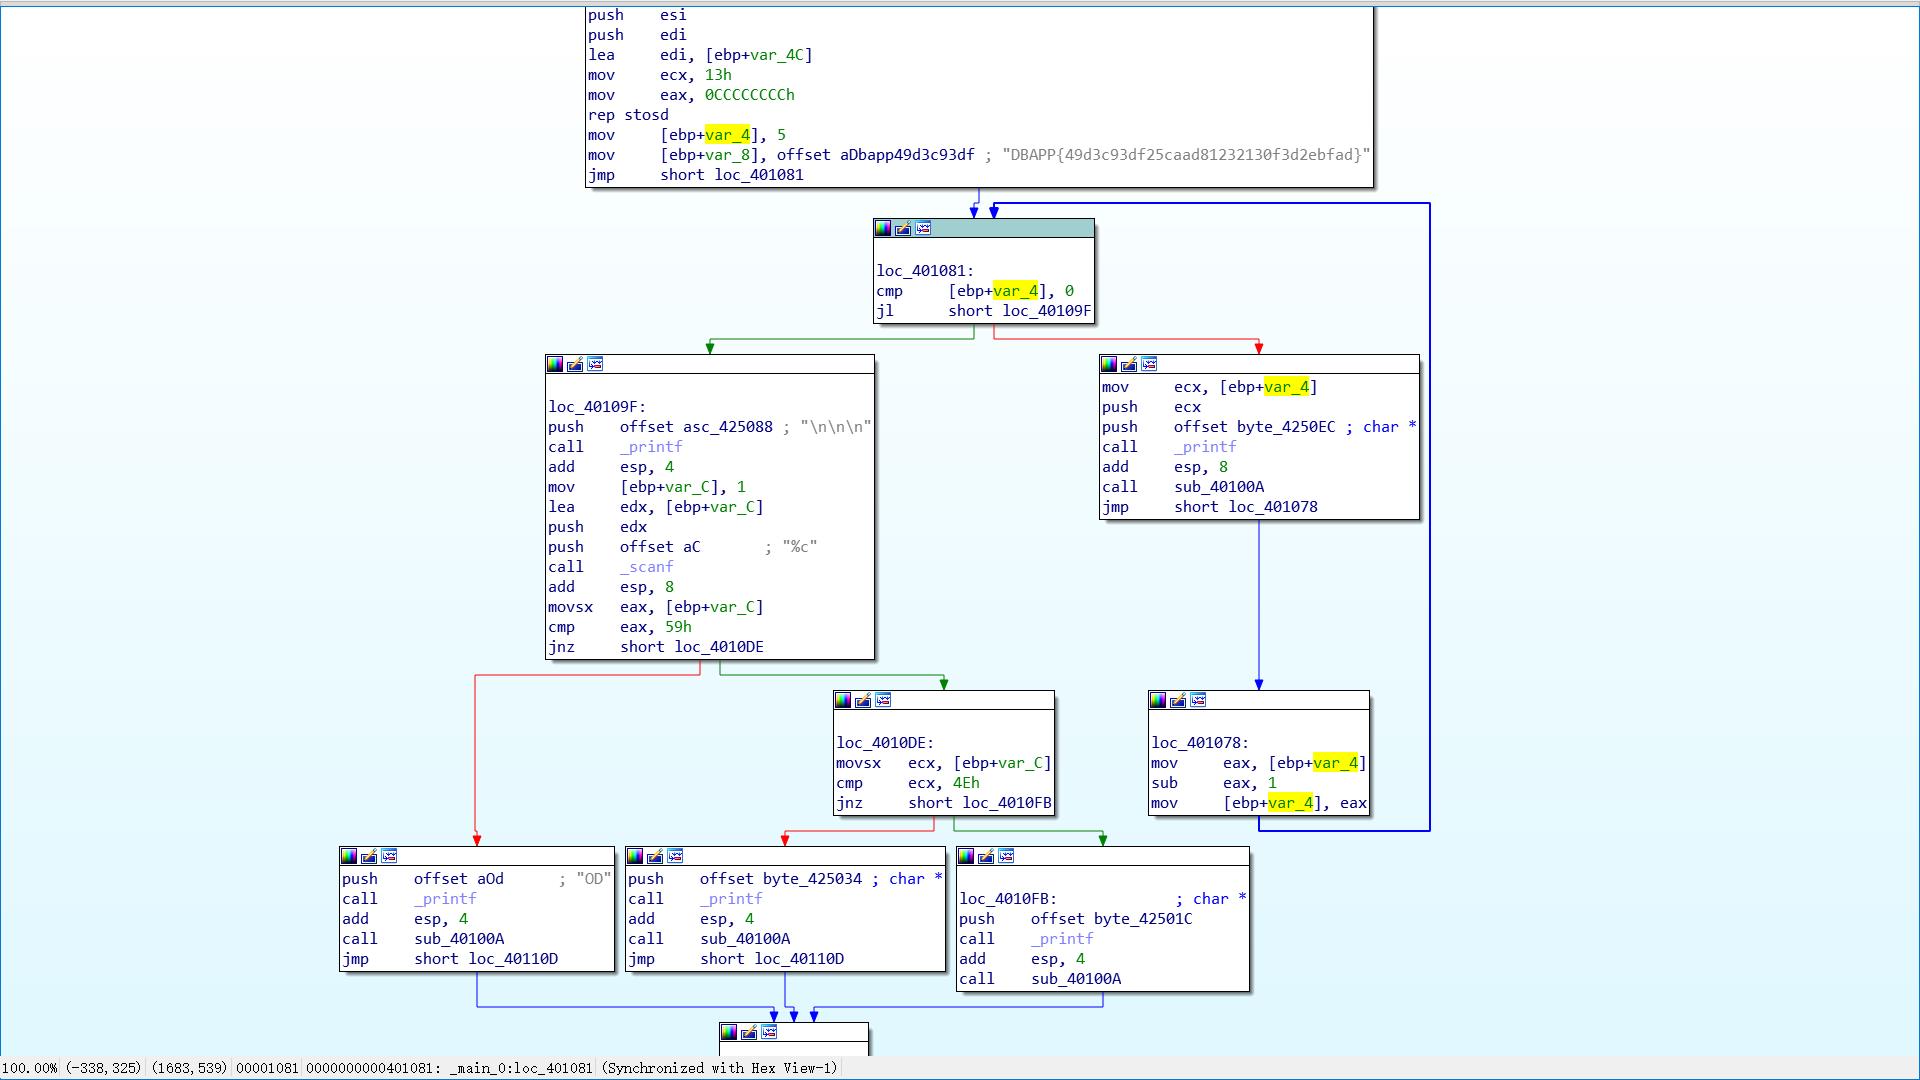Click the graph view icon on loc_4010DE block
Viewport: 1920px width, 1080px height.
[x=881, y=699]
